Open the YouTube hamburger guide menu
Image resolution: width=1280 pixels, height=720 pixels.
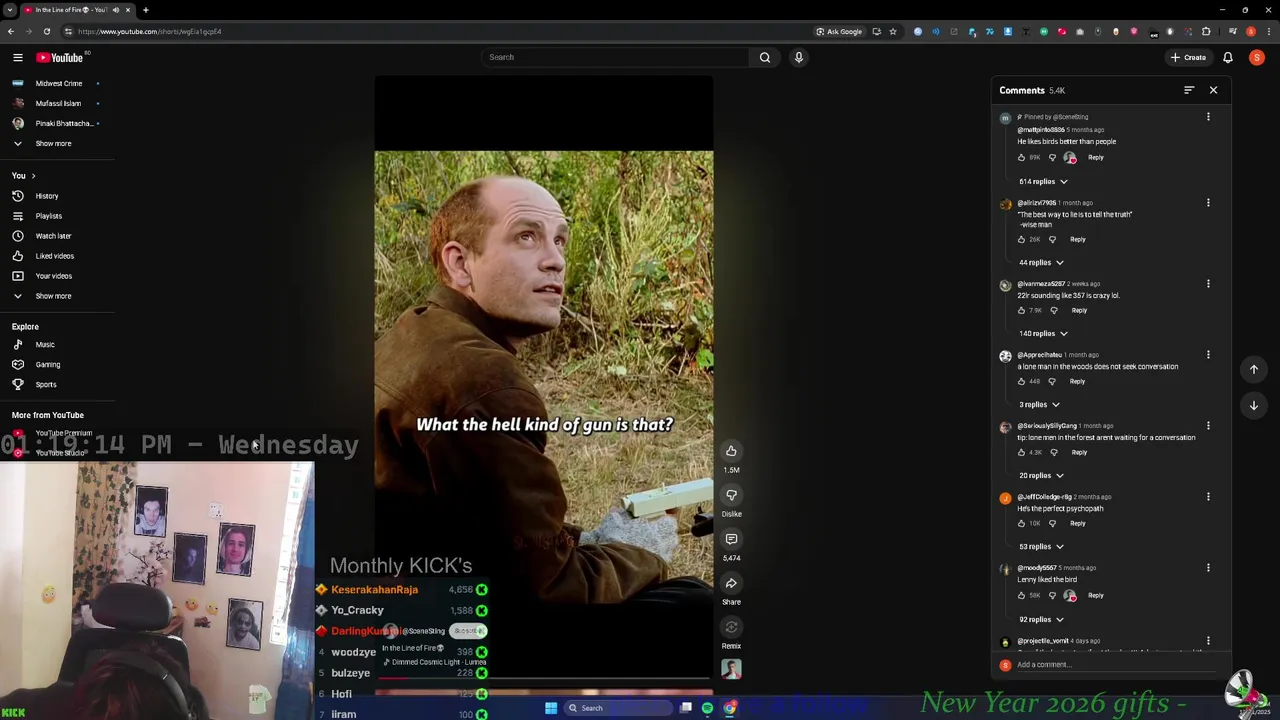(17, 57)
